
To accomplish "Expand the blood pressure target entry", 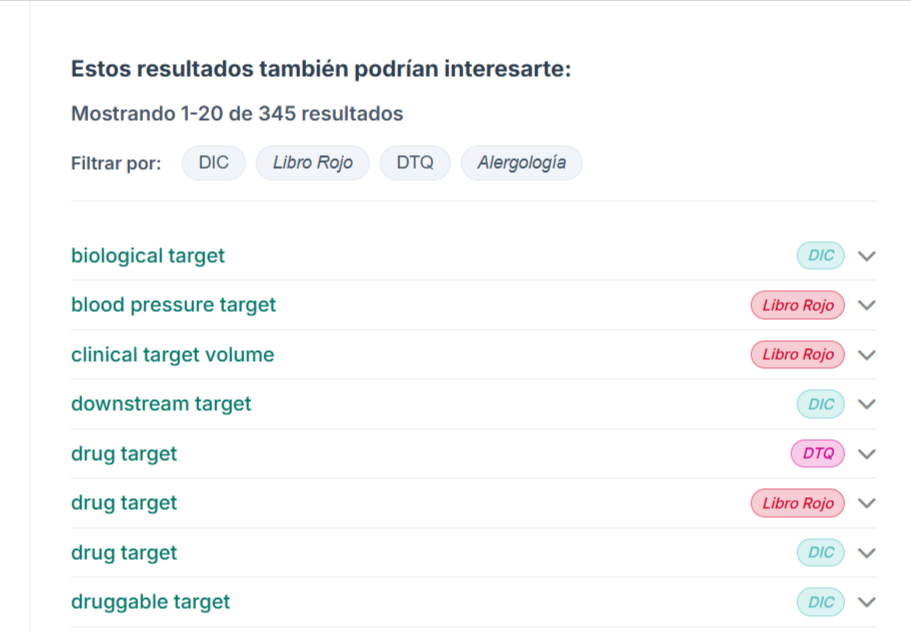I will coord(867,305).
